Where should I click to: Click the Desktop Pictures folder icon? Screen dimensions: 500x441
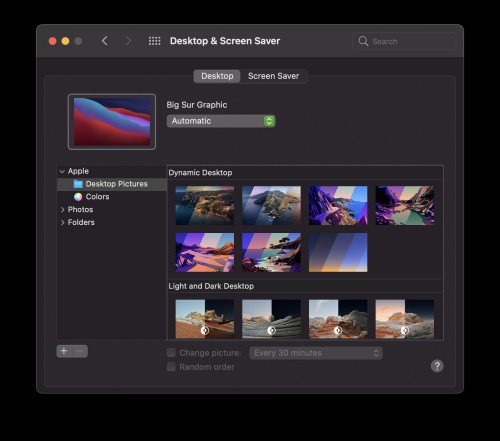pyautogui.click(x=78, y=184)
